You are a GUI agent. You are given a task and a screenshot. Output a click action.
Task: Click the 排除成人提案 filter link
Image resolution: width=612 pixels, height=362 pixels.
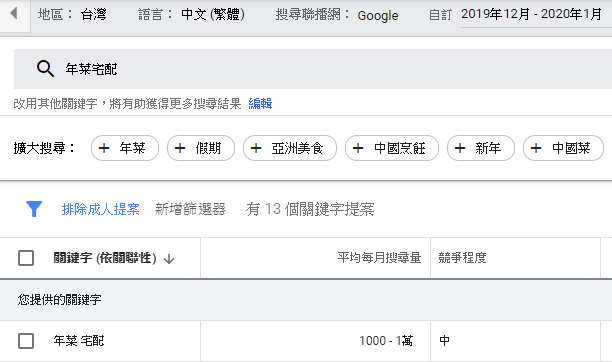point(100,209)
